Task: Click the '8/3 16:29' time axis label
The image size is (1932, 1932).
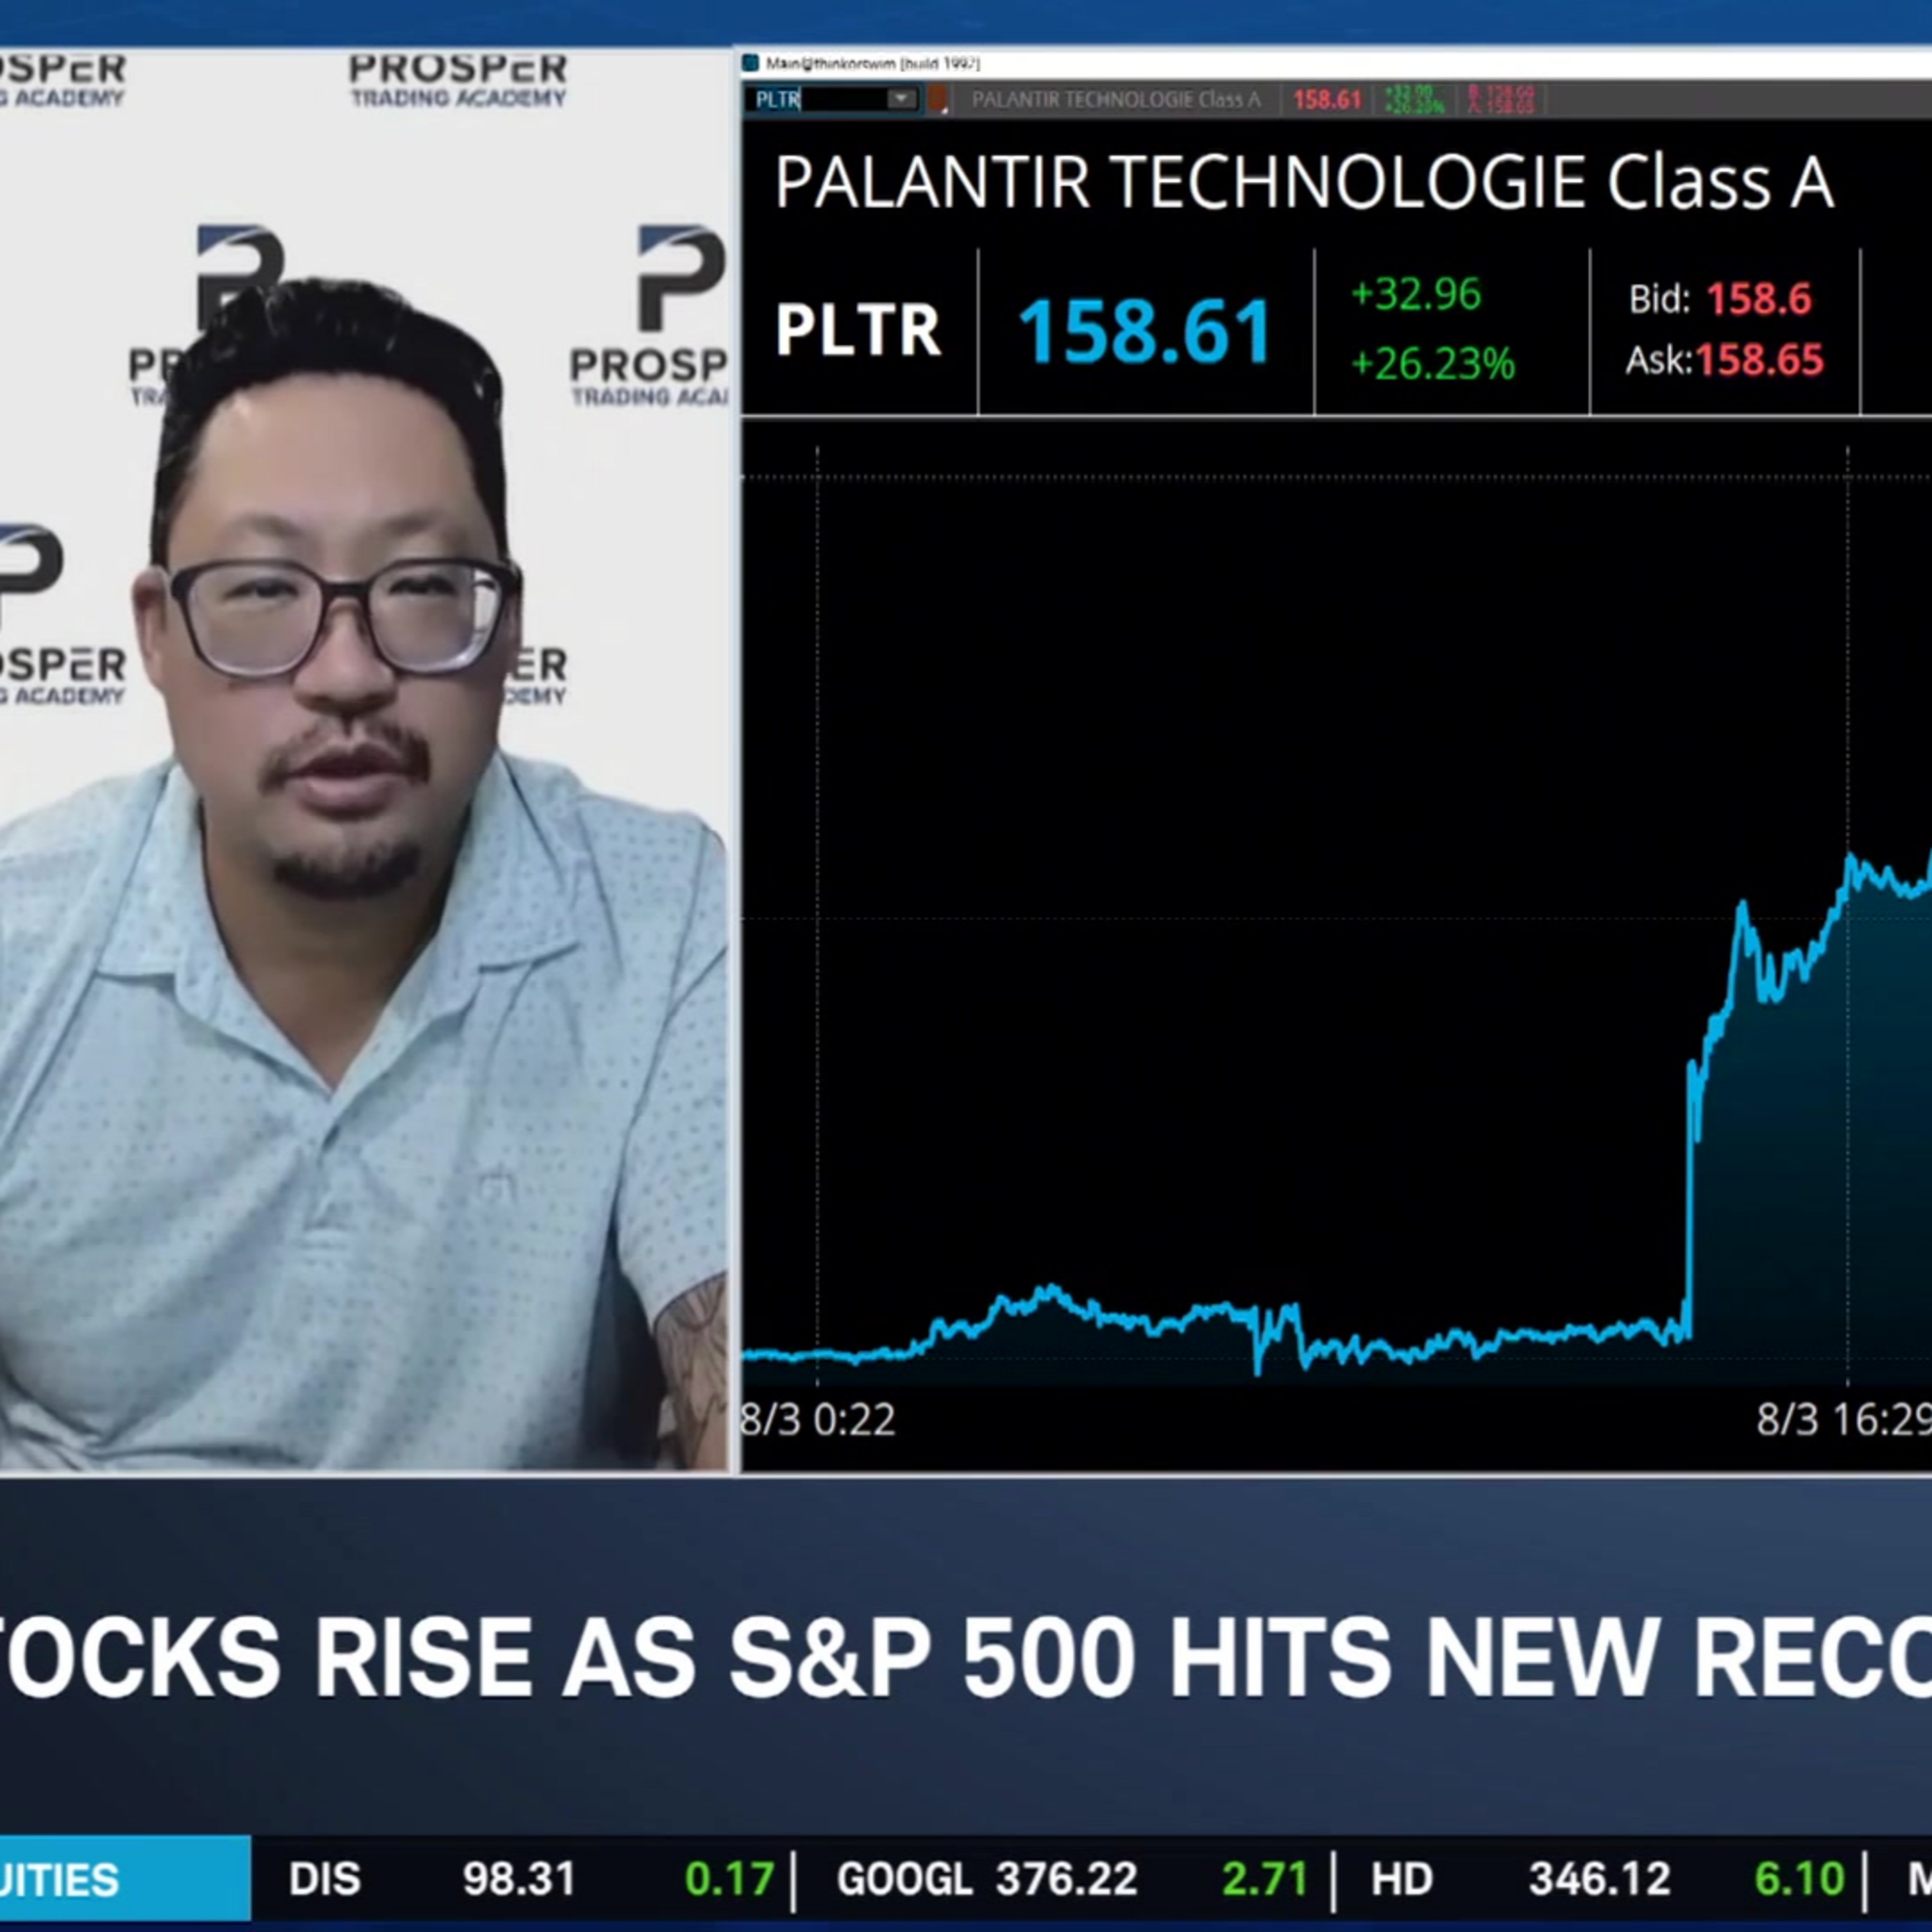Action: (1844, 1419)
